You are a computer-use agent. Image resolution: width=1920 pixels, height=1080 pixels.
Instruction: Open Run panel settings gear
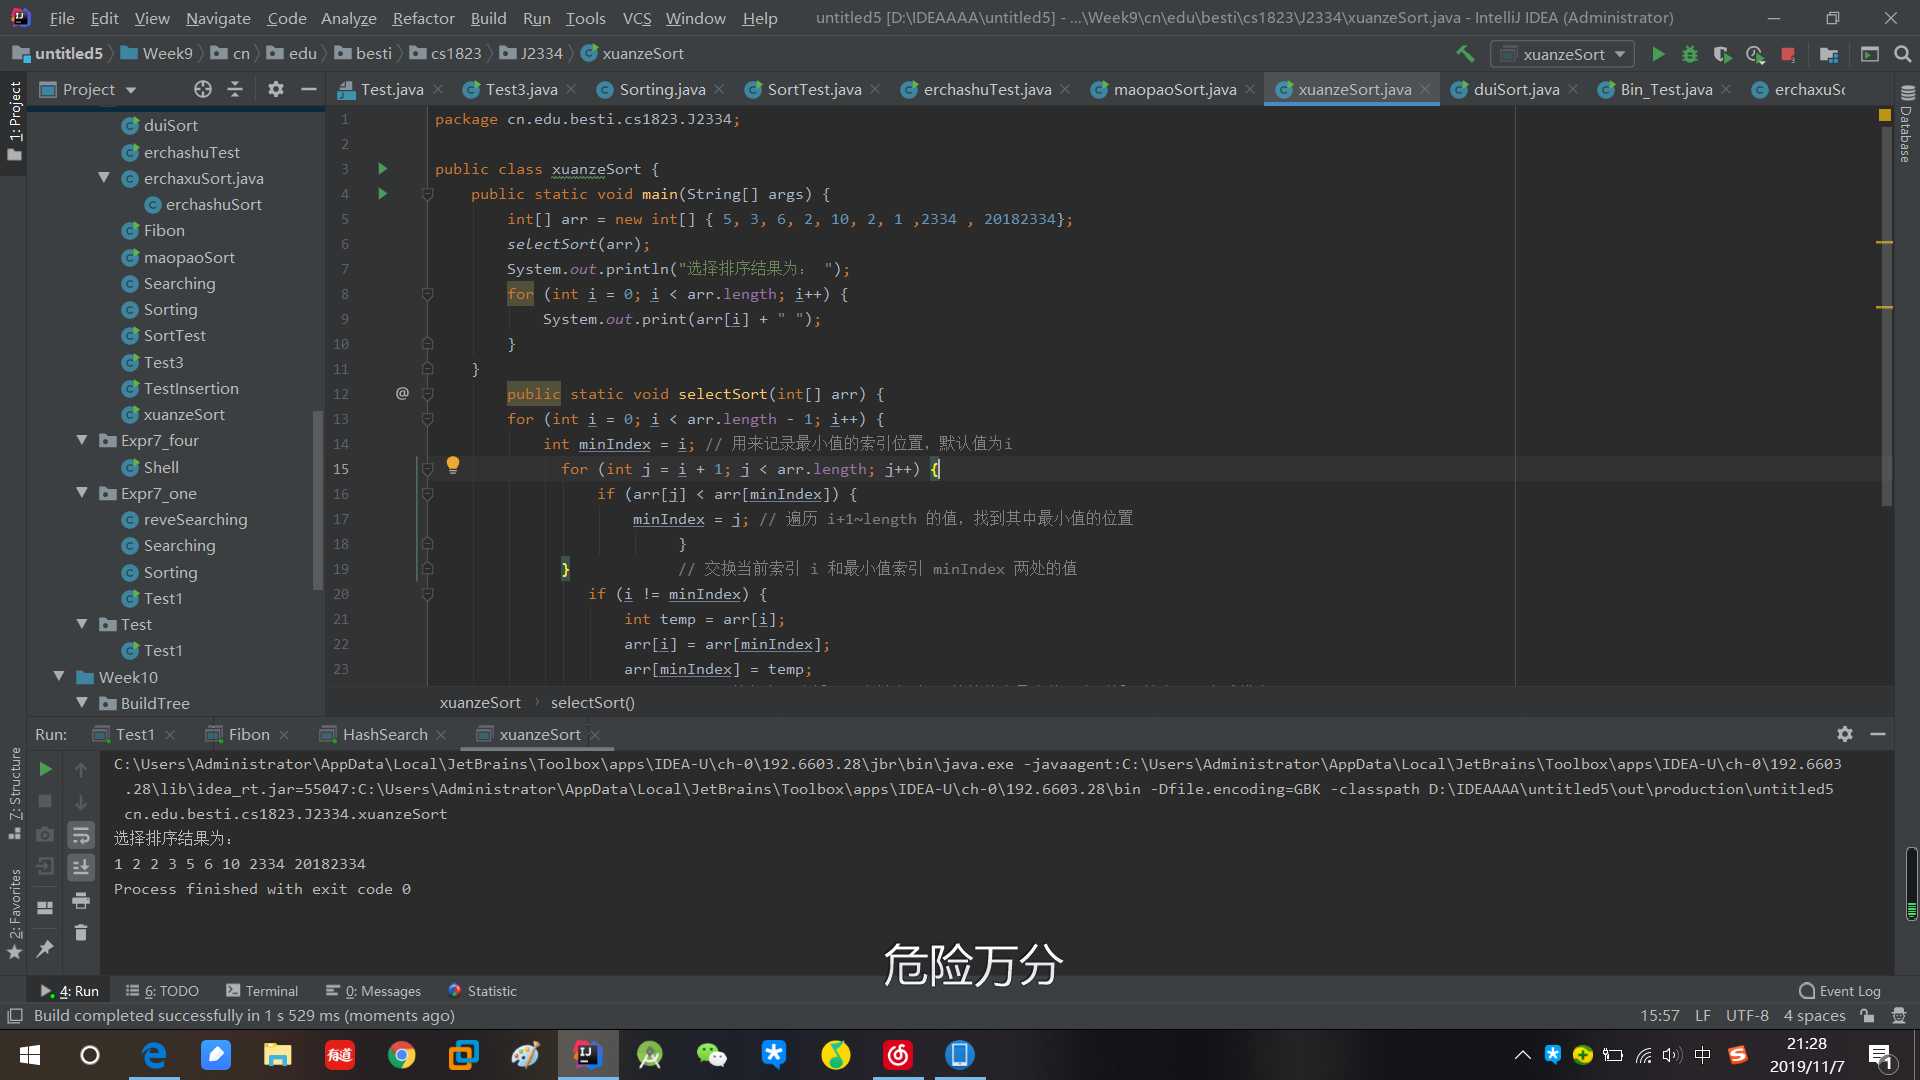1845,734
